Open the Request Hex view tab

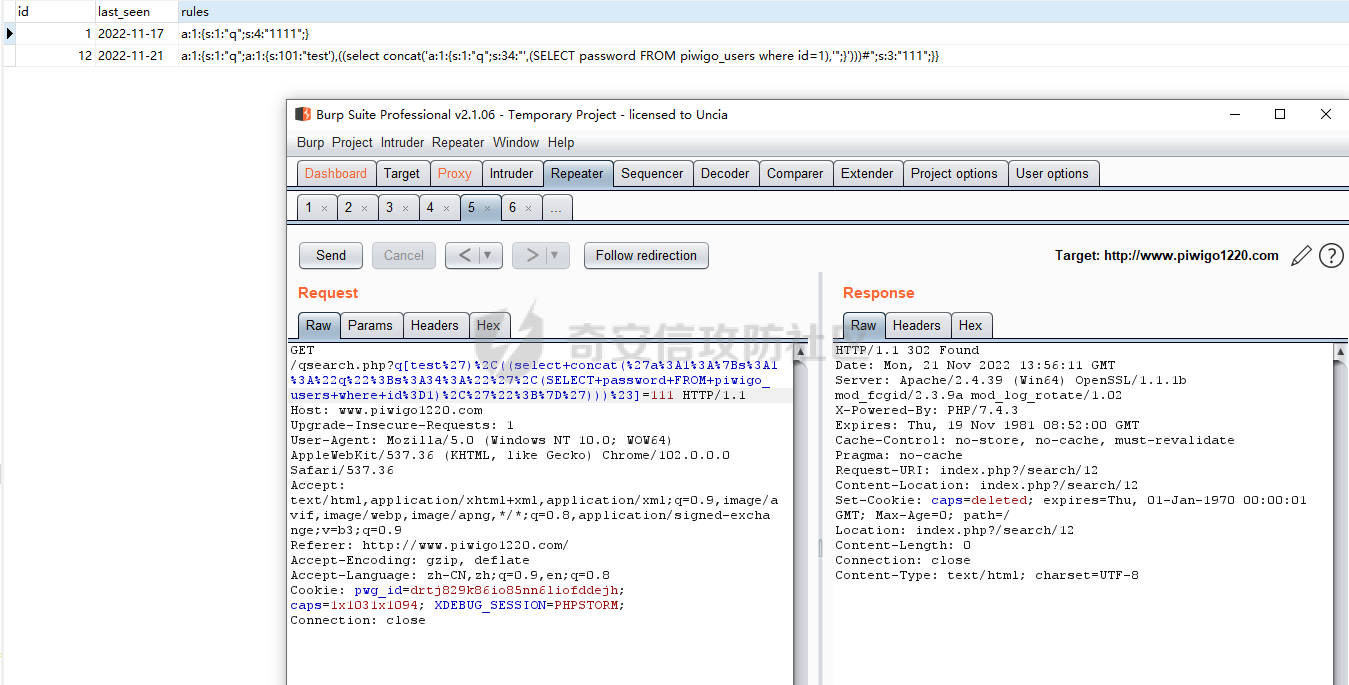[x=488, y=325]
